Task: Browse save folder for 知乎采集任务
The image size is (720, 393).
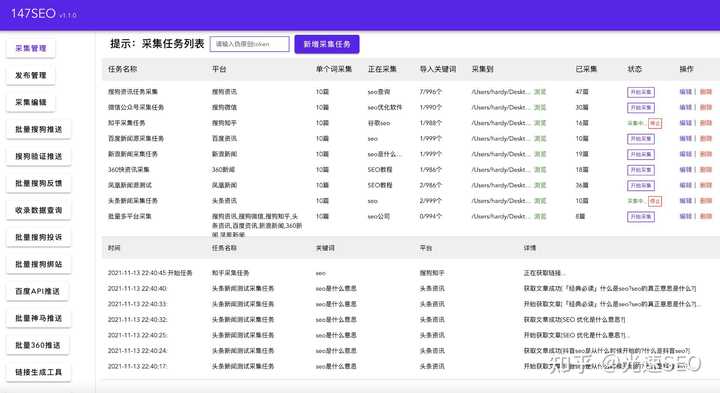Action: (x=540, y=123)
